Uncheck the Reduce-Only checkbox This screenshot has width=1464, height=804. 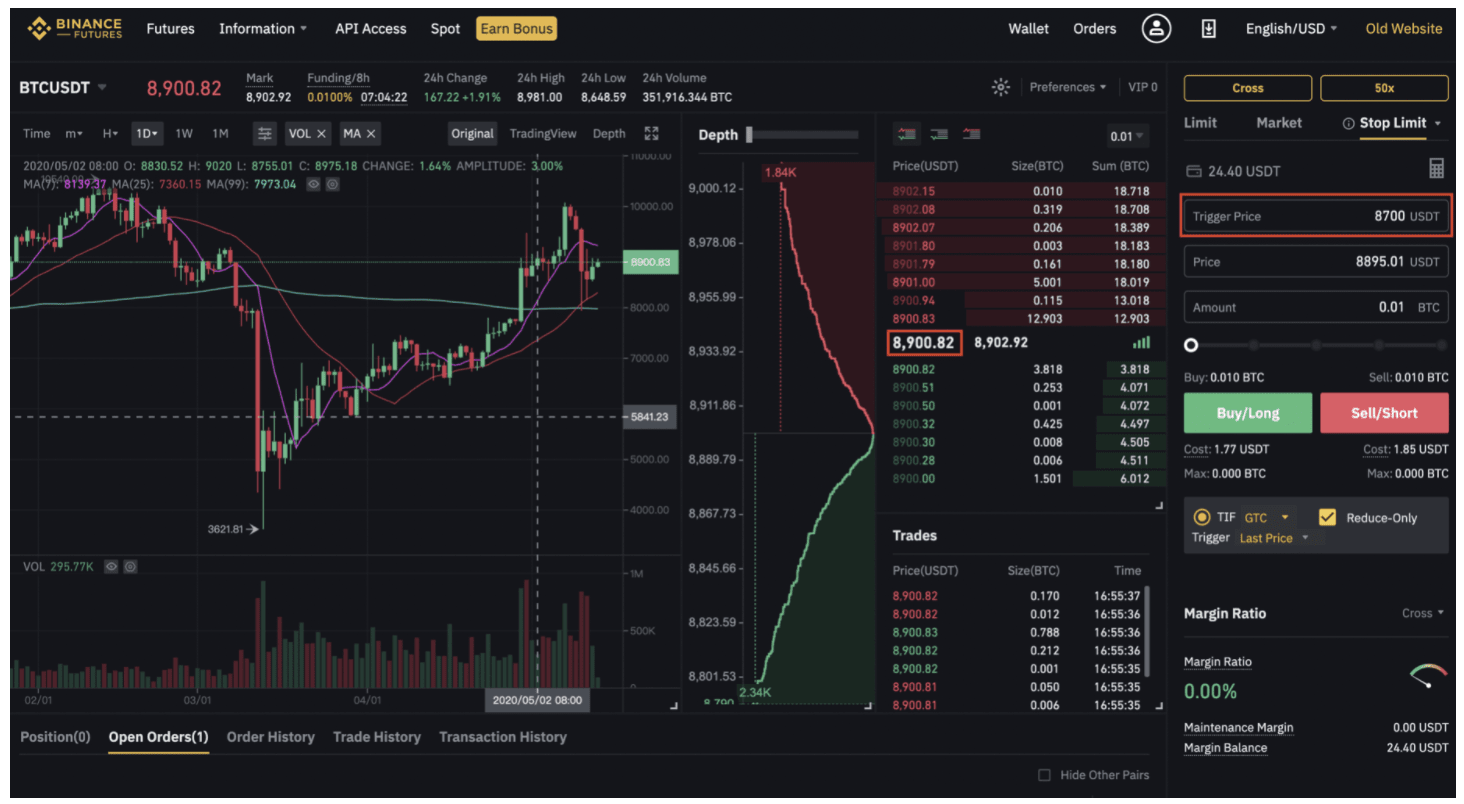click(x=1328, y=517)
